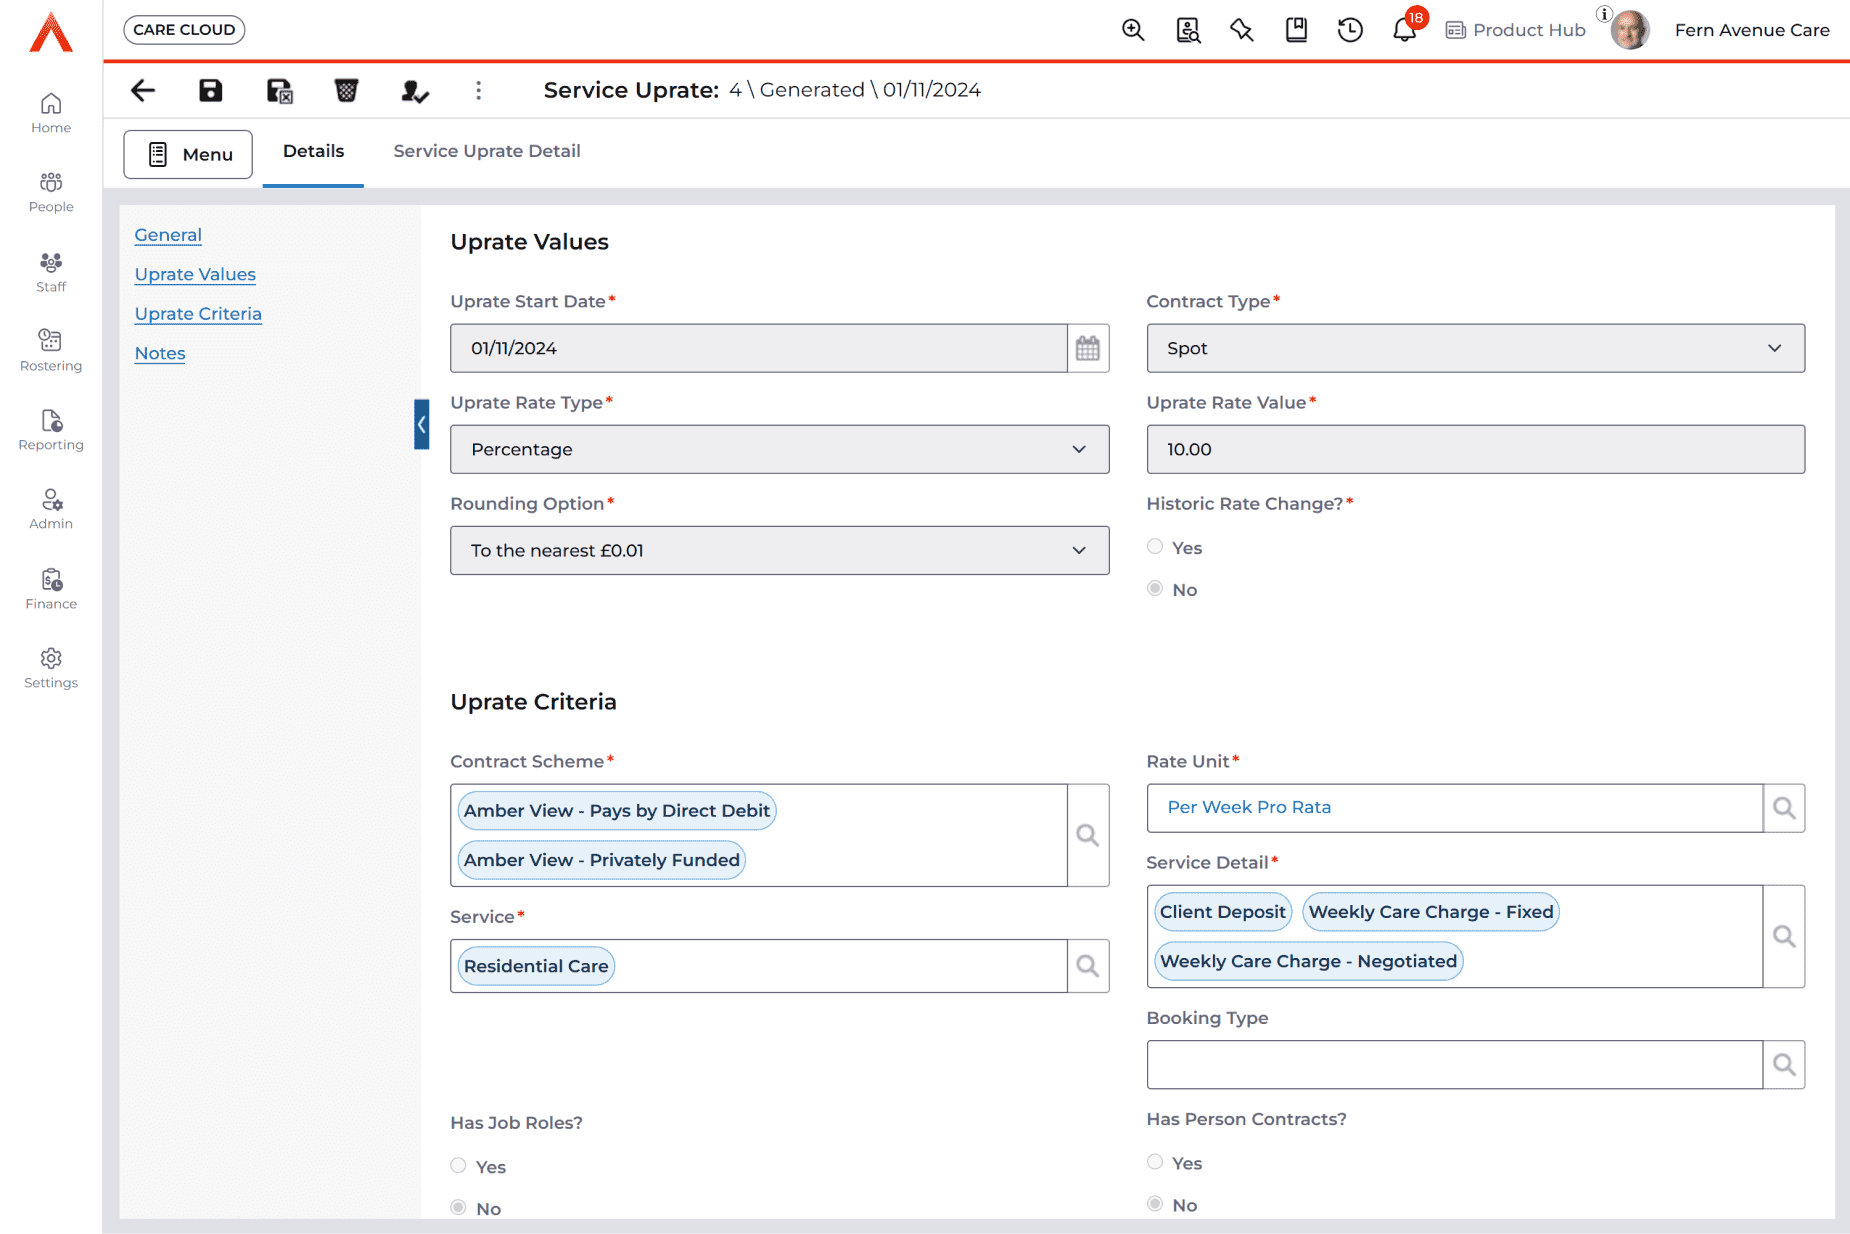Screen dimensions: 1850x1234
Task: Jump to the Uprate Criteria section link
Action: [198, 314]
